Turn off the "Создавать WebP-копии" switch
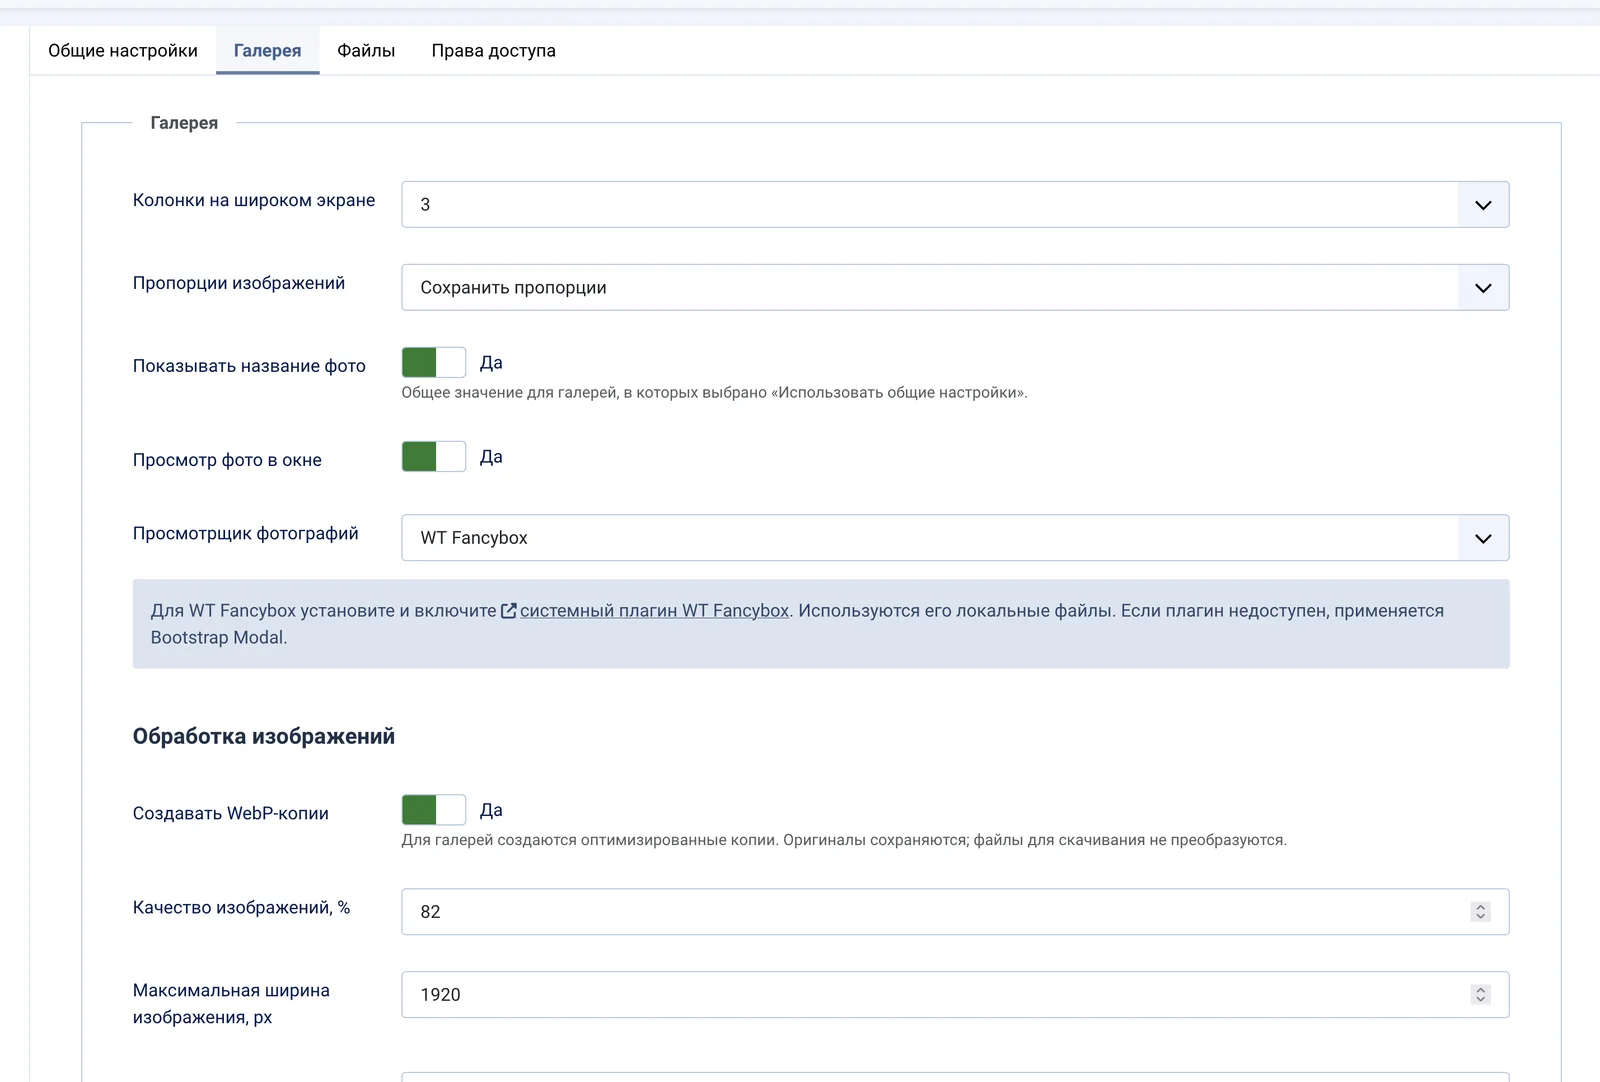Image resolution: width=1600 pixels, height=1082 pixels. (434, 810)
